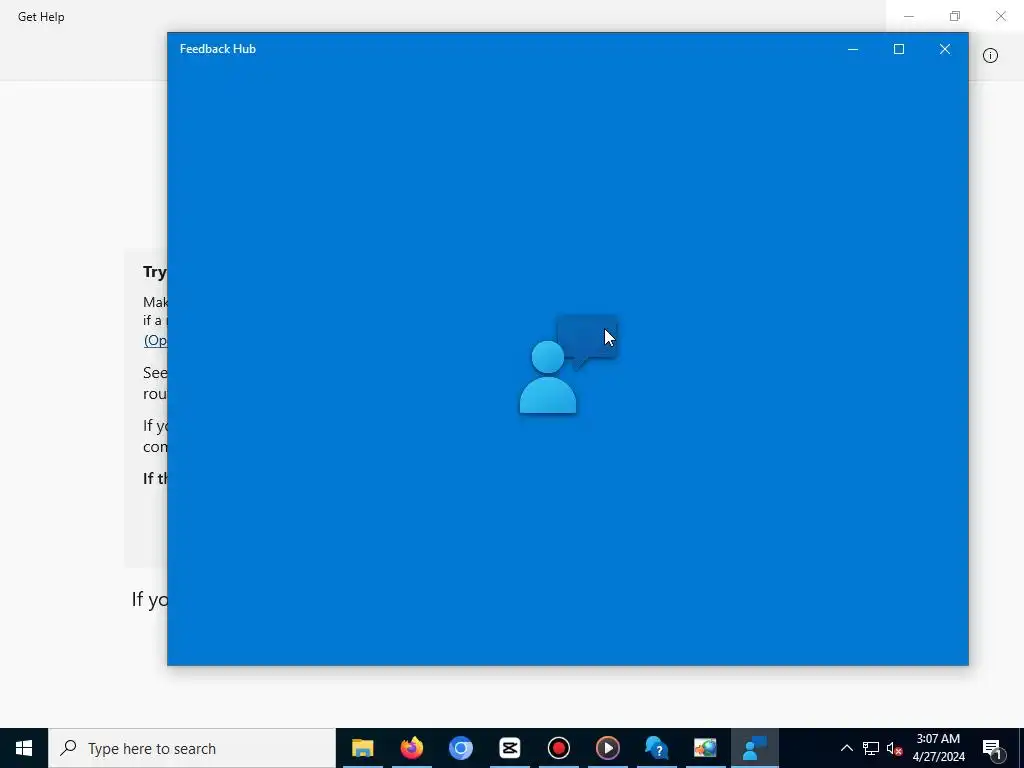The height and width of the screenshot is (768, 1024).
Task: Click the Feedback Hub taskbar icon
Action: pos(754,748)
